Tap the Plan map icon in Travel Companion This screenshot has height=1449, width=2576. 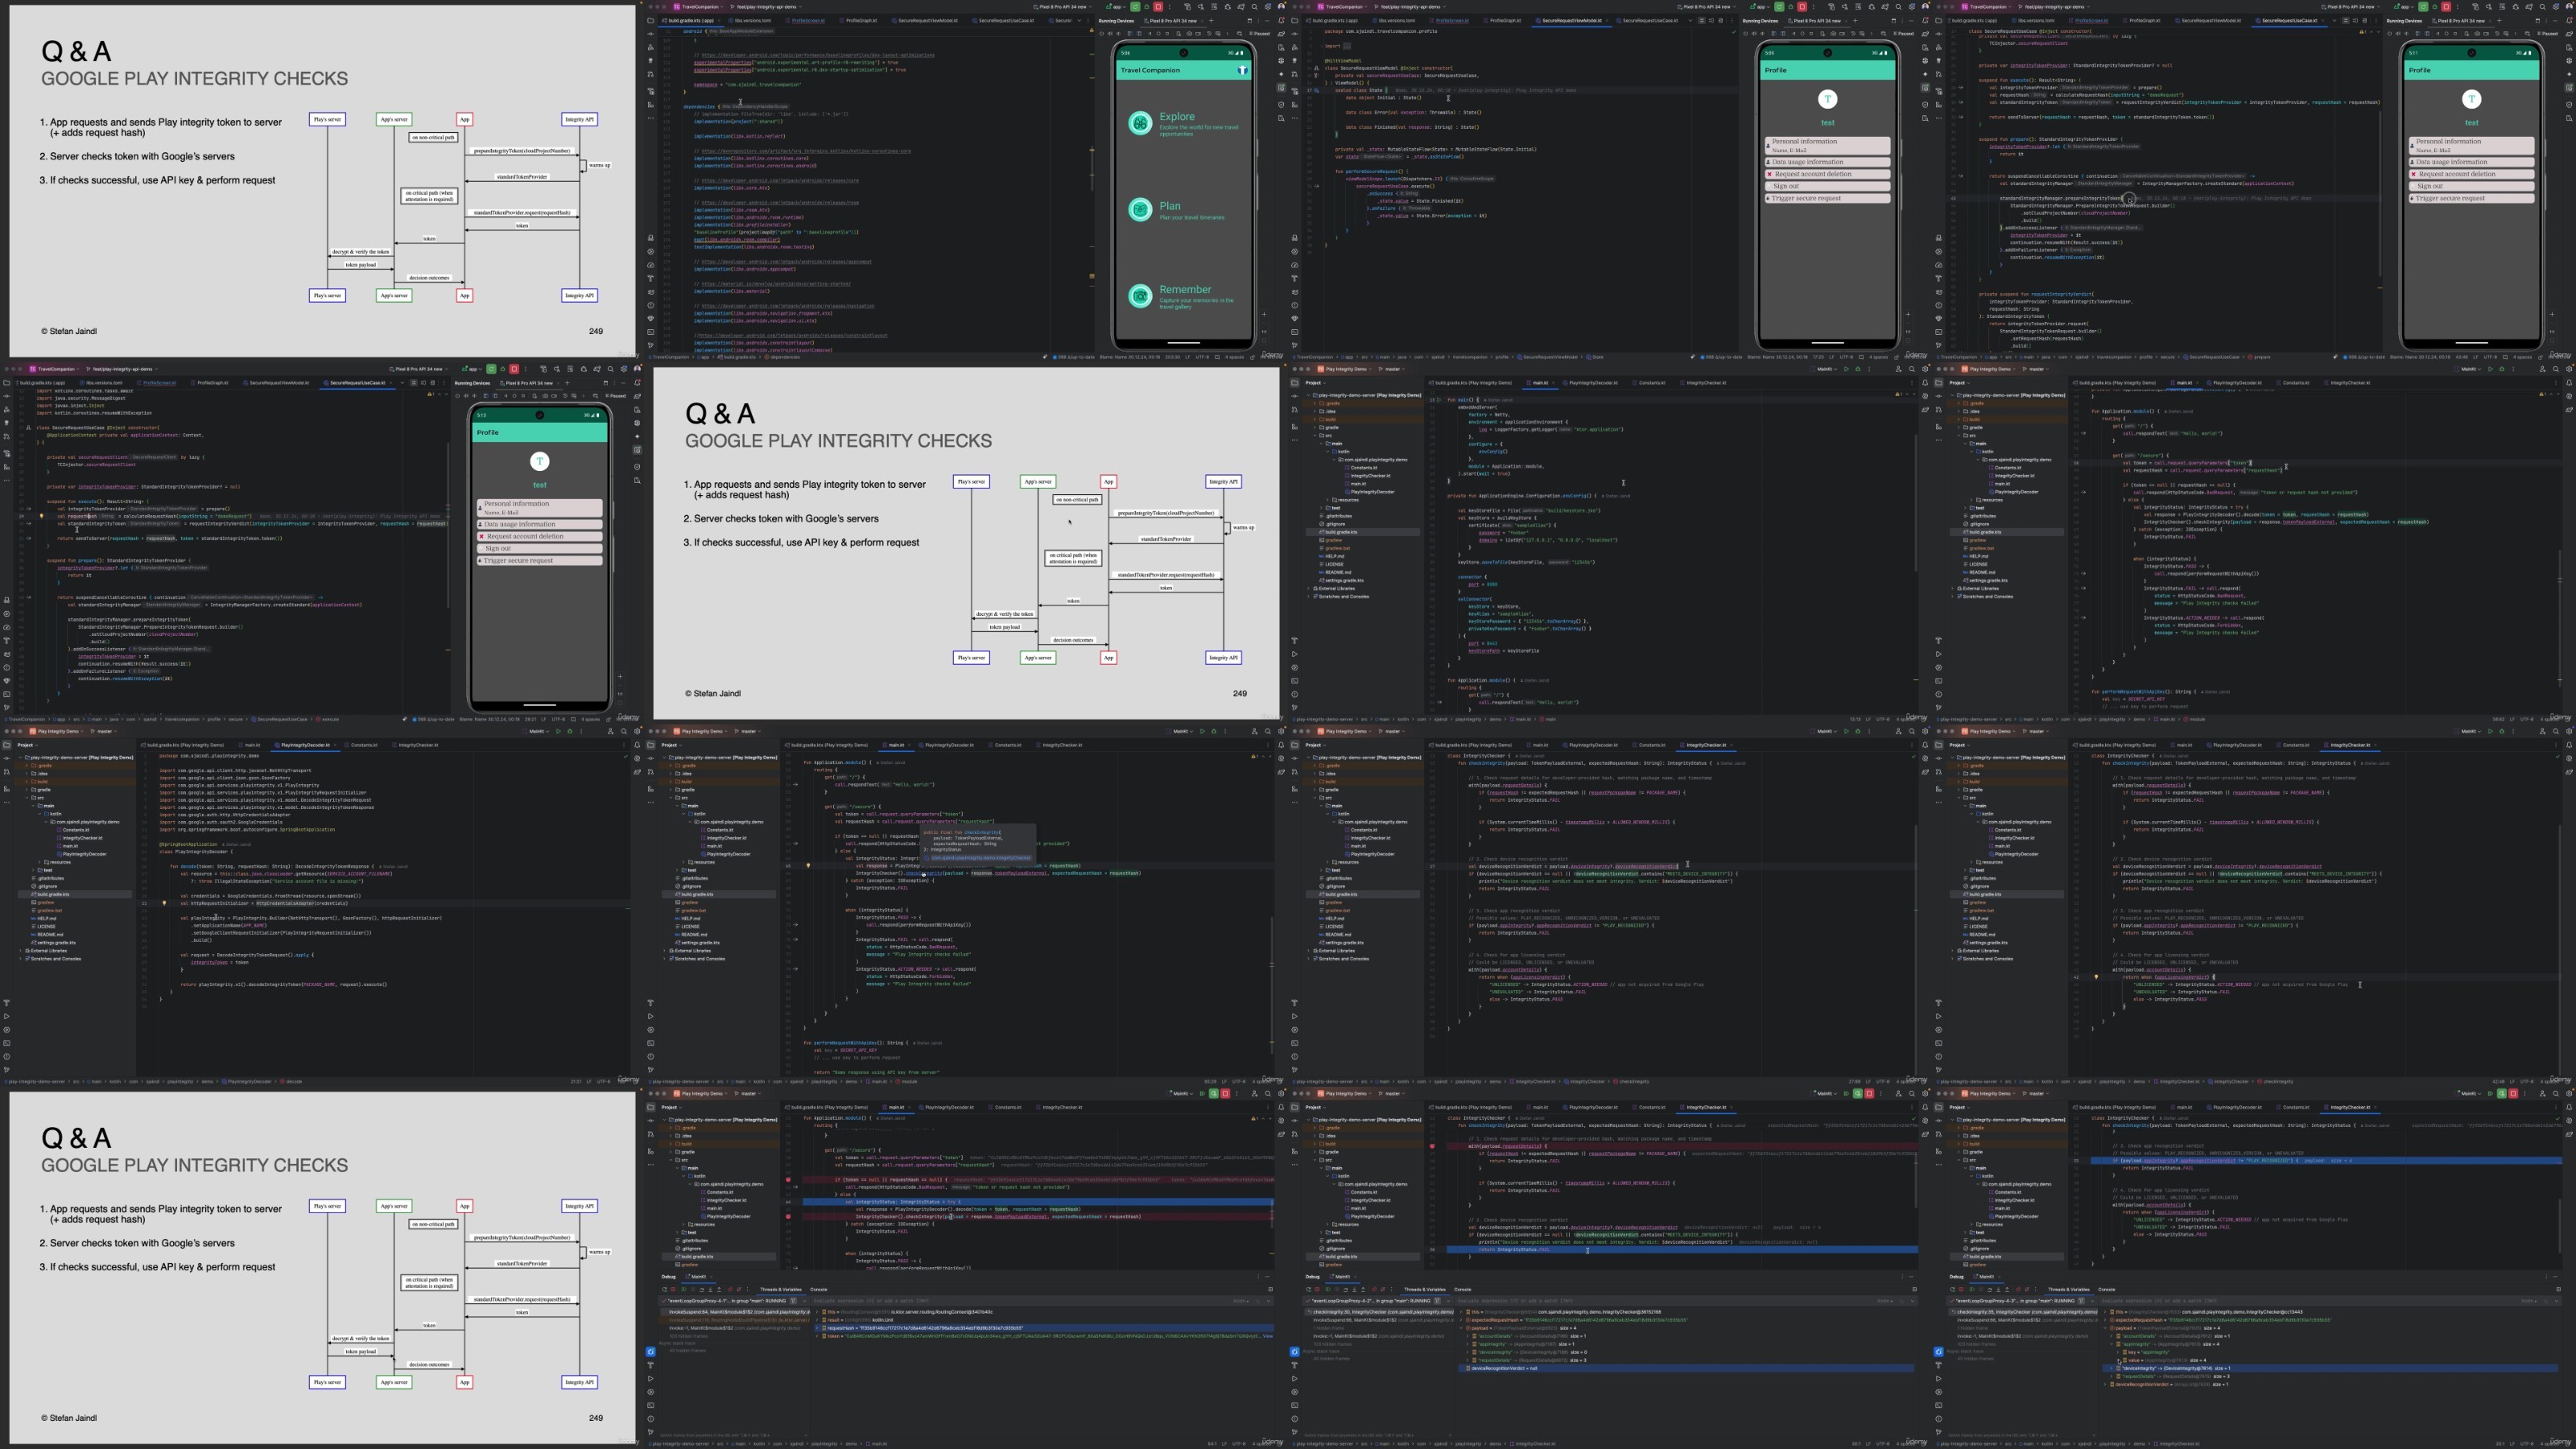[x=1140, y=209]
